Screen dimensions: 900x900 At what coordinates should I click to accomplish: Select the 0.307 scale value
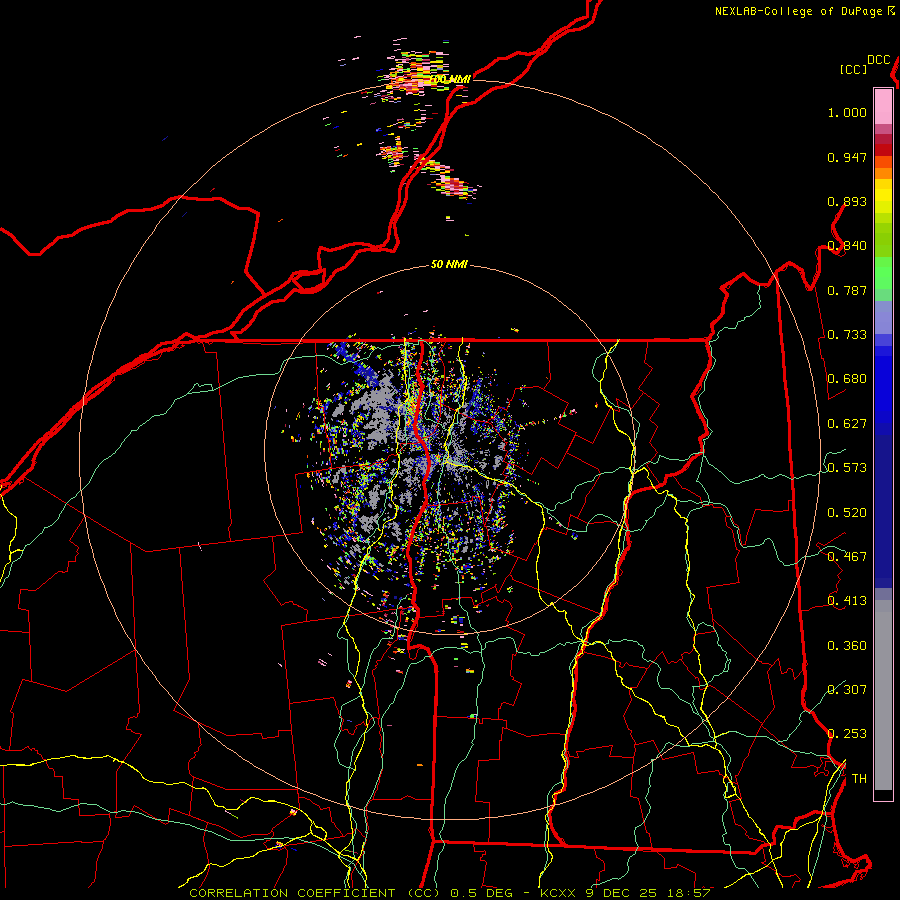tap(847, 690)
